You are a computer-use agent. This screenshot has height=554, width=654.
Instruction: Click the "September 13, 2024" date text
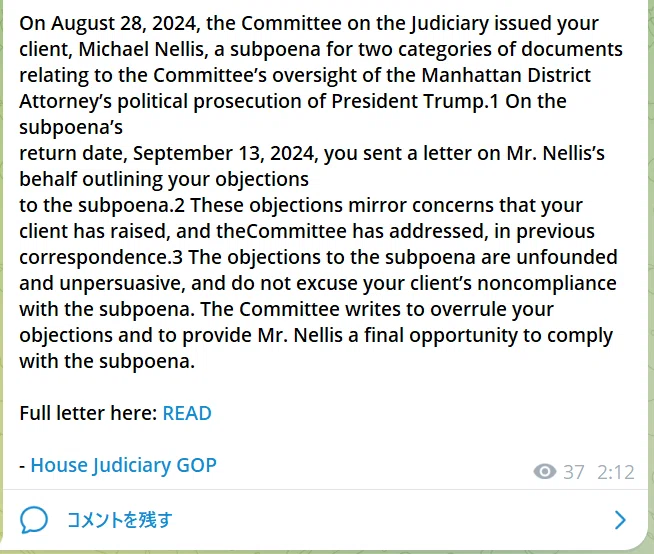[223, 153]
